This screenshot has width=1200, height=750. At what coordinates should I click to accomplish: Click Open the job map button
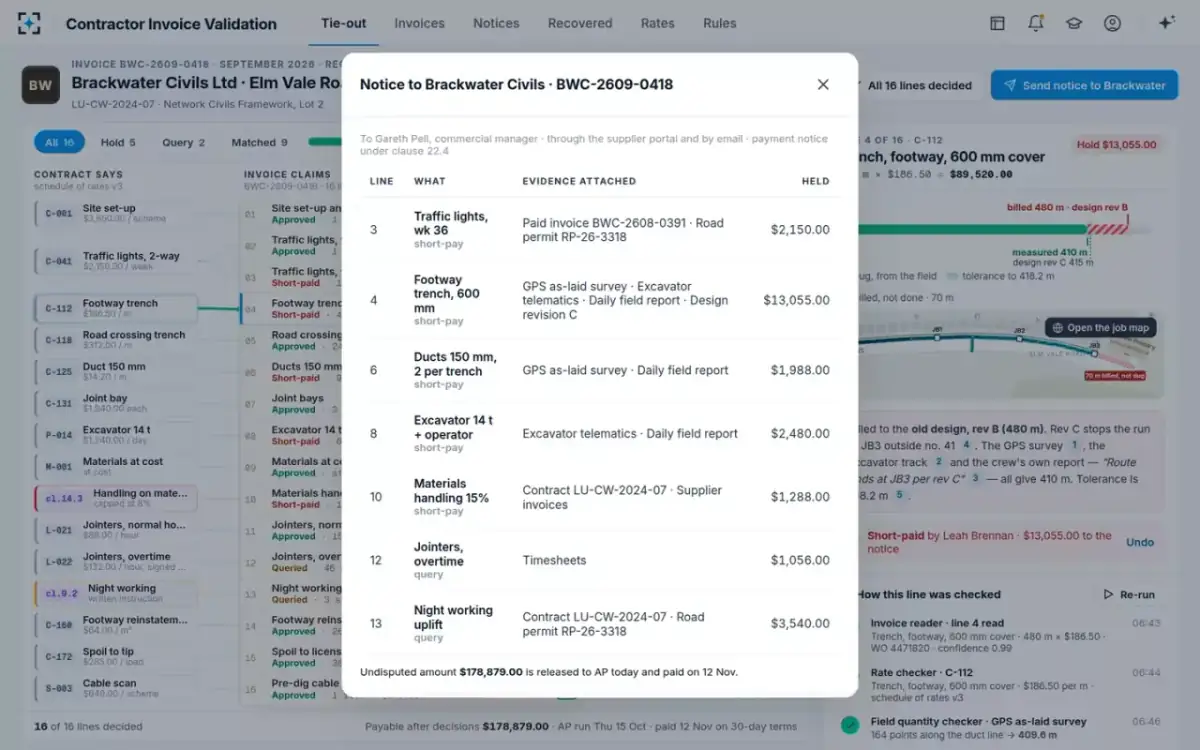point(1099,328)
